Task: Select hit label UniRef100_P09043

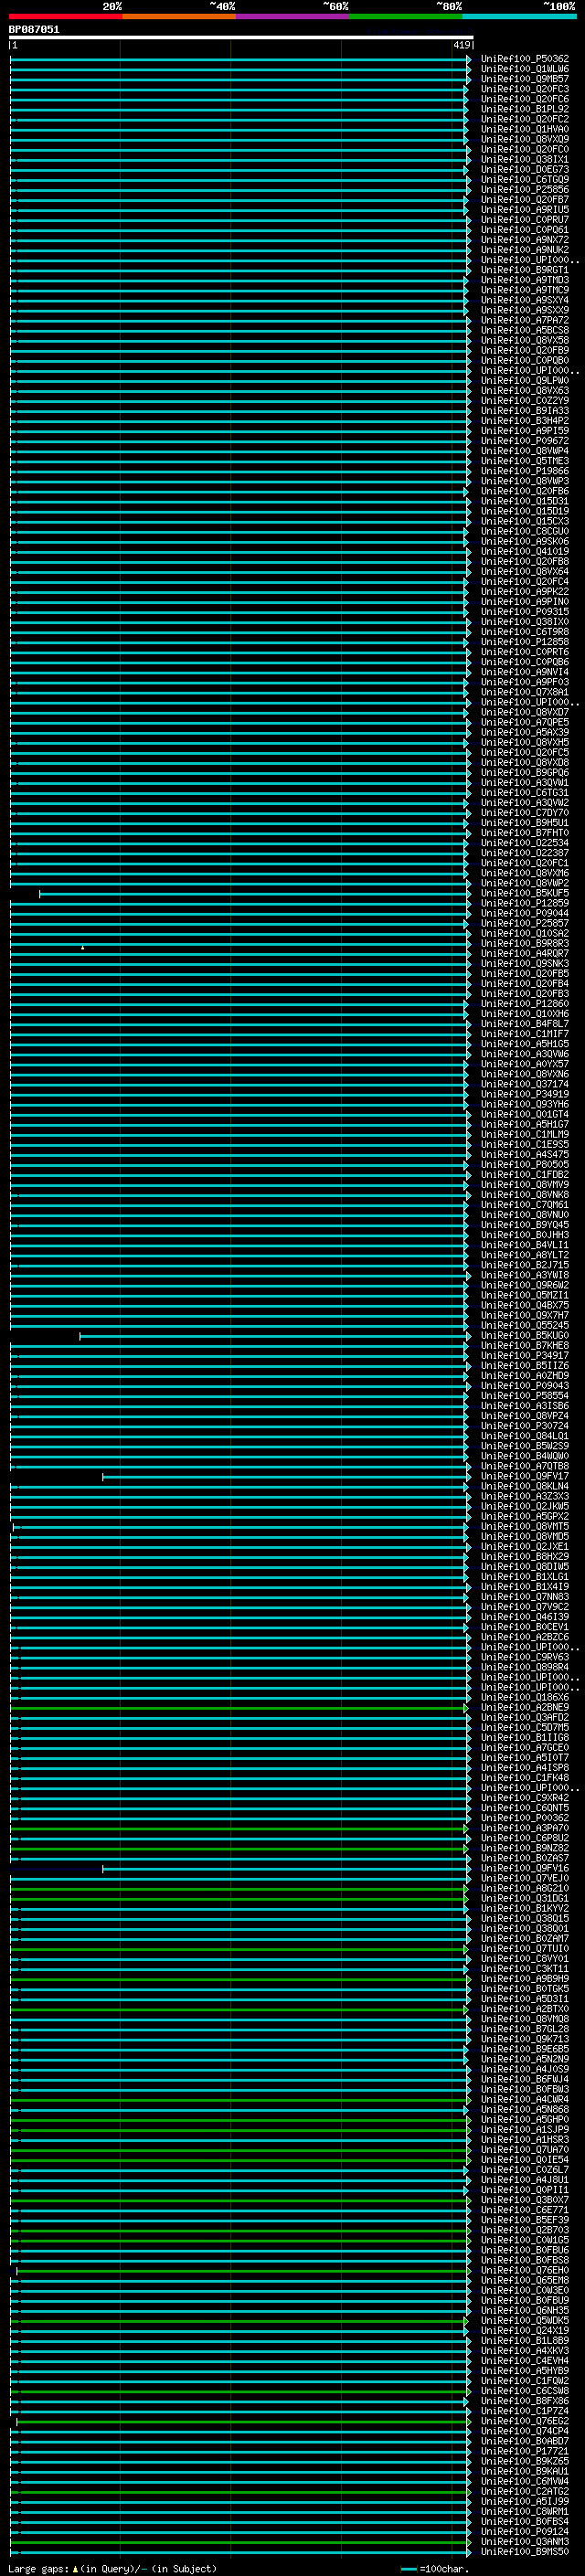Action: (524, 1386)
